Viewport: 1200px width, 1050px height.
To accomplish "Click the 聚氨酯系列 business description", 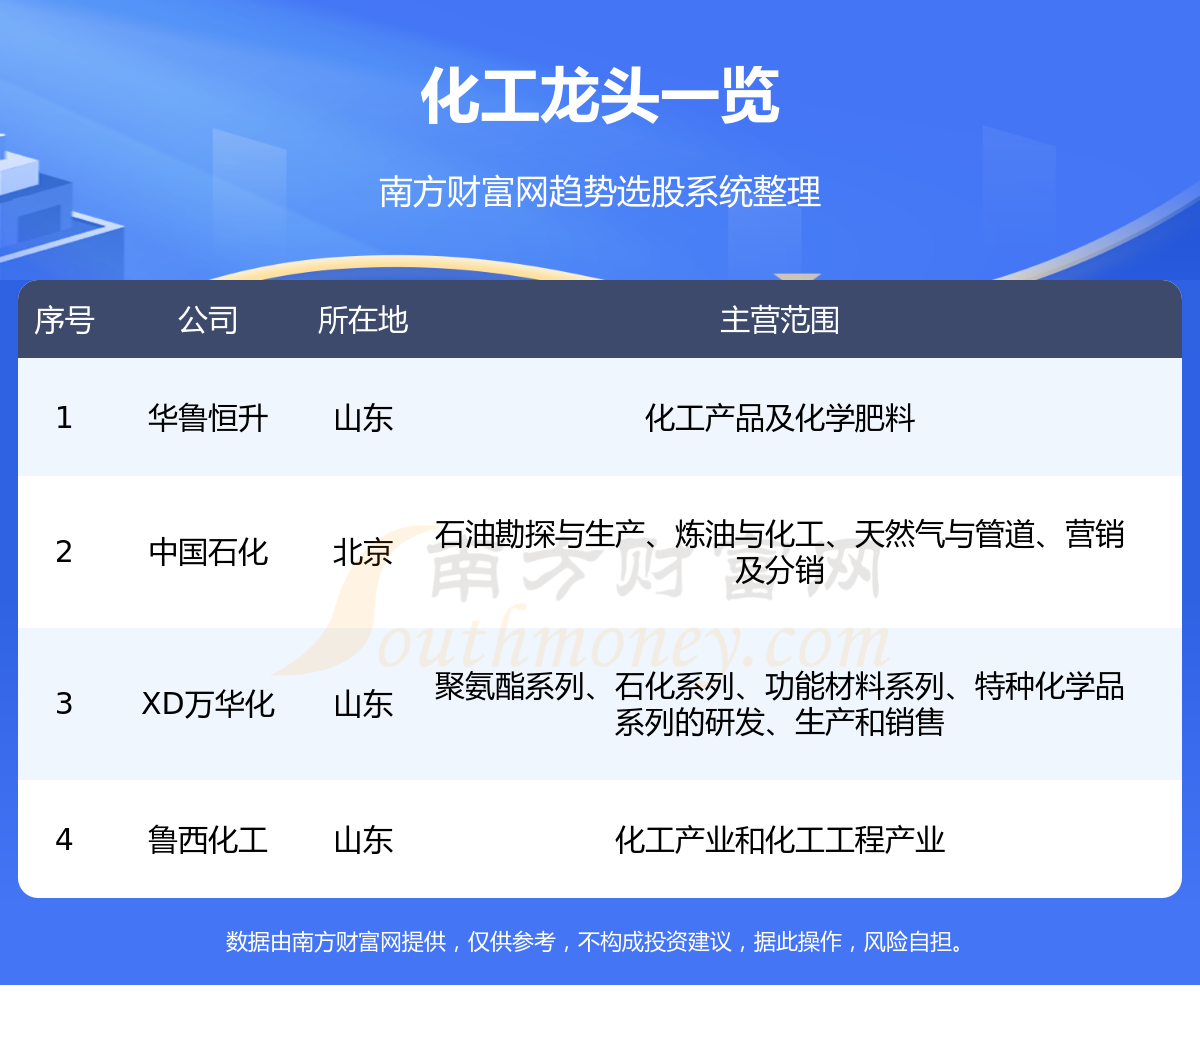I will tap(780, 704).
